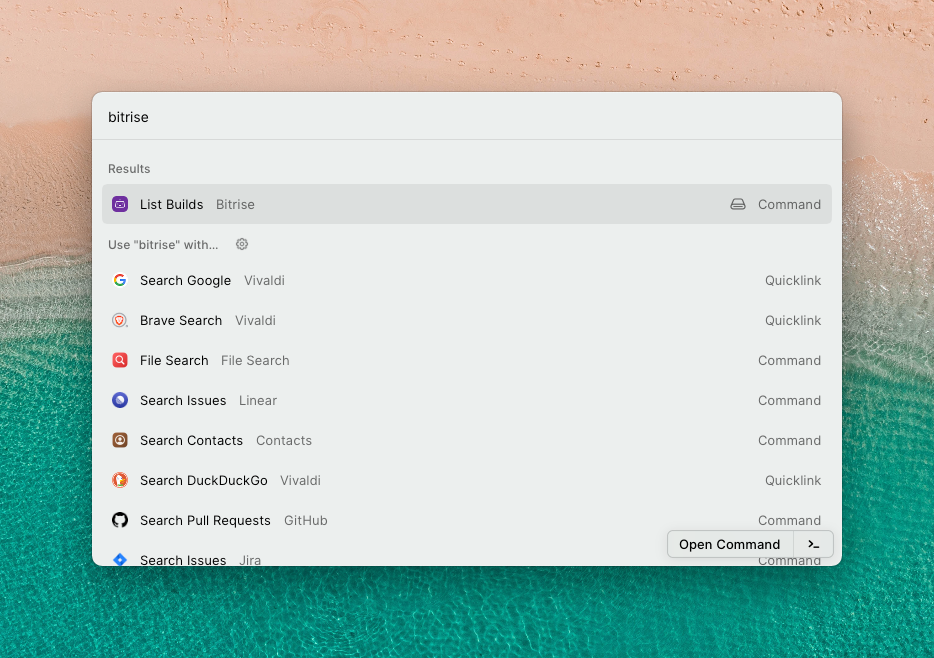Select the Search Google quicklink row
This screenshot has height=658, width=934.
pos(466,280)
